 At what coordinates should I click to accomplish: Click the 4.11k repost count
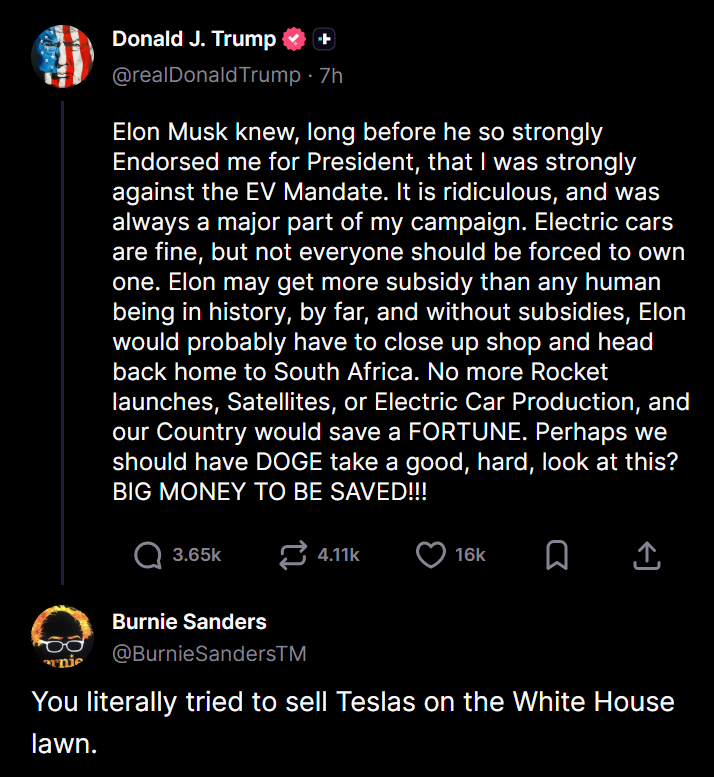tap(338, 554)
